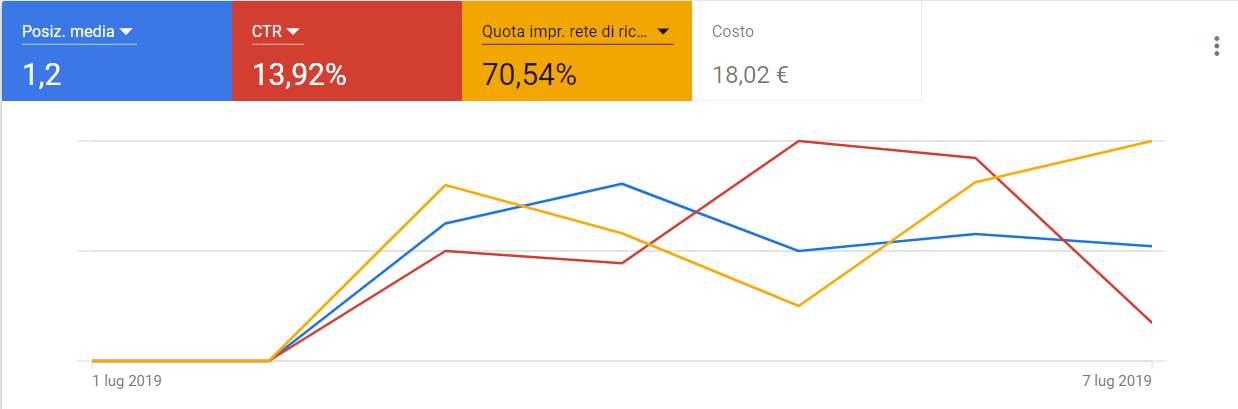Click the red line's endpoint at right edge
Image resolution: width=1238 pixels, height=409 pixels.
click(1151, 322)
